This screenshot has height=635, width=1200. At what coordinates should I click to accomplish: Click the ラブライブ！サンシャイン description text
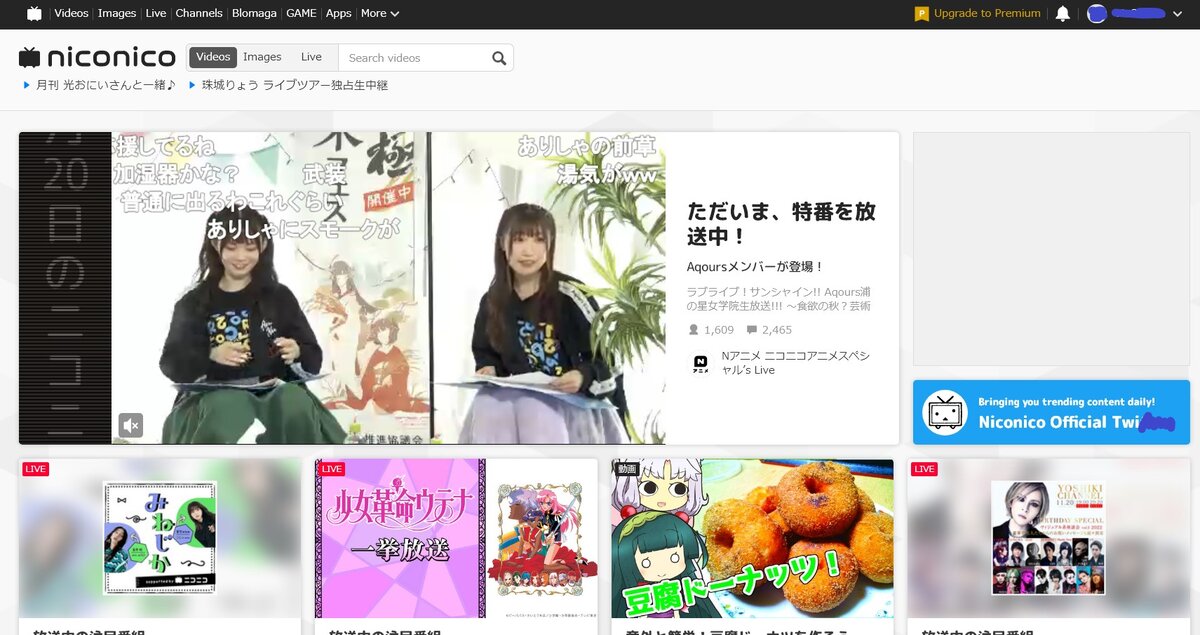click(x=779, y=298)
